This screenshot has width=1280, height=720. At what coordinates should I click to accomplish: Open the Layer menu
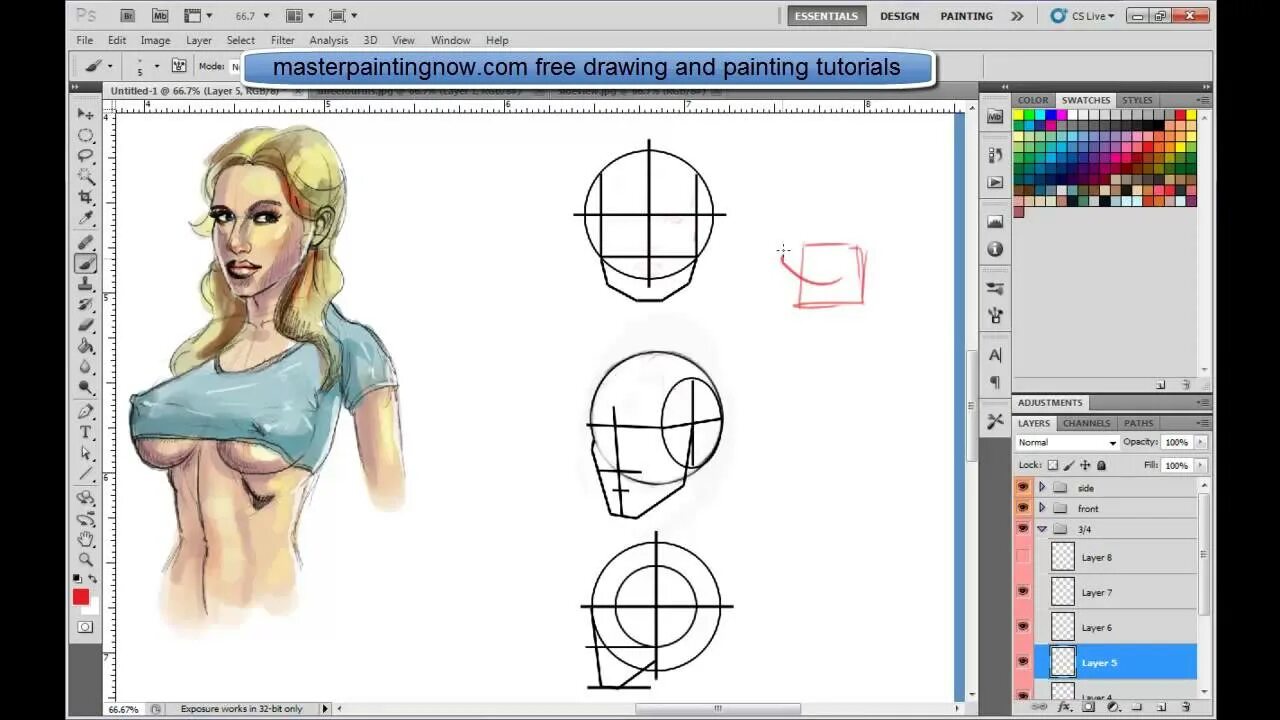tap(199, 40)
